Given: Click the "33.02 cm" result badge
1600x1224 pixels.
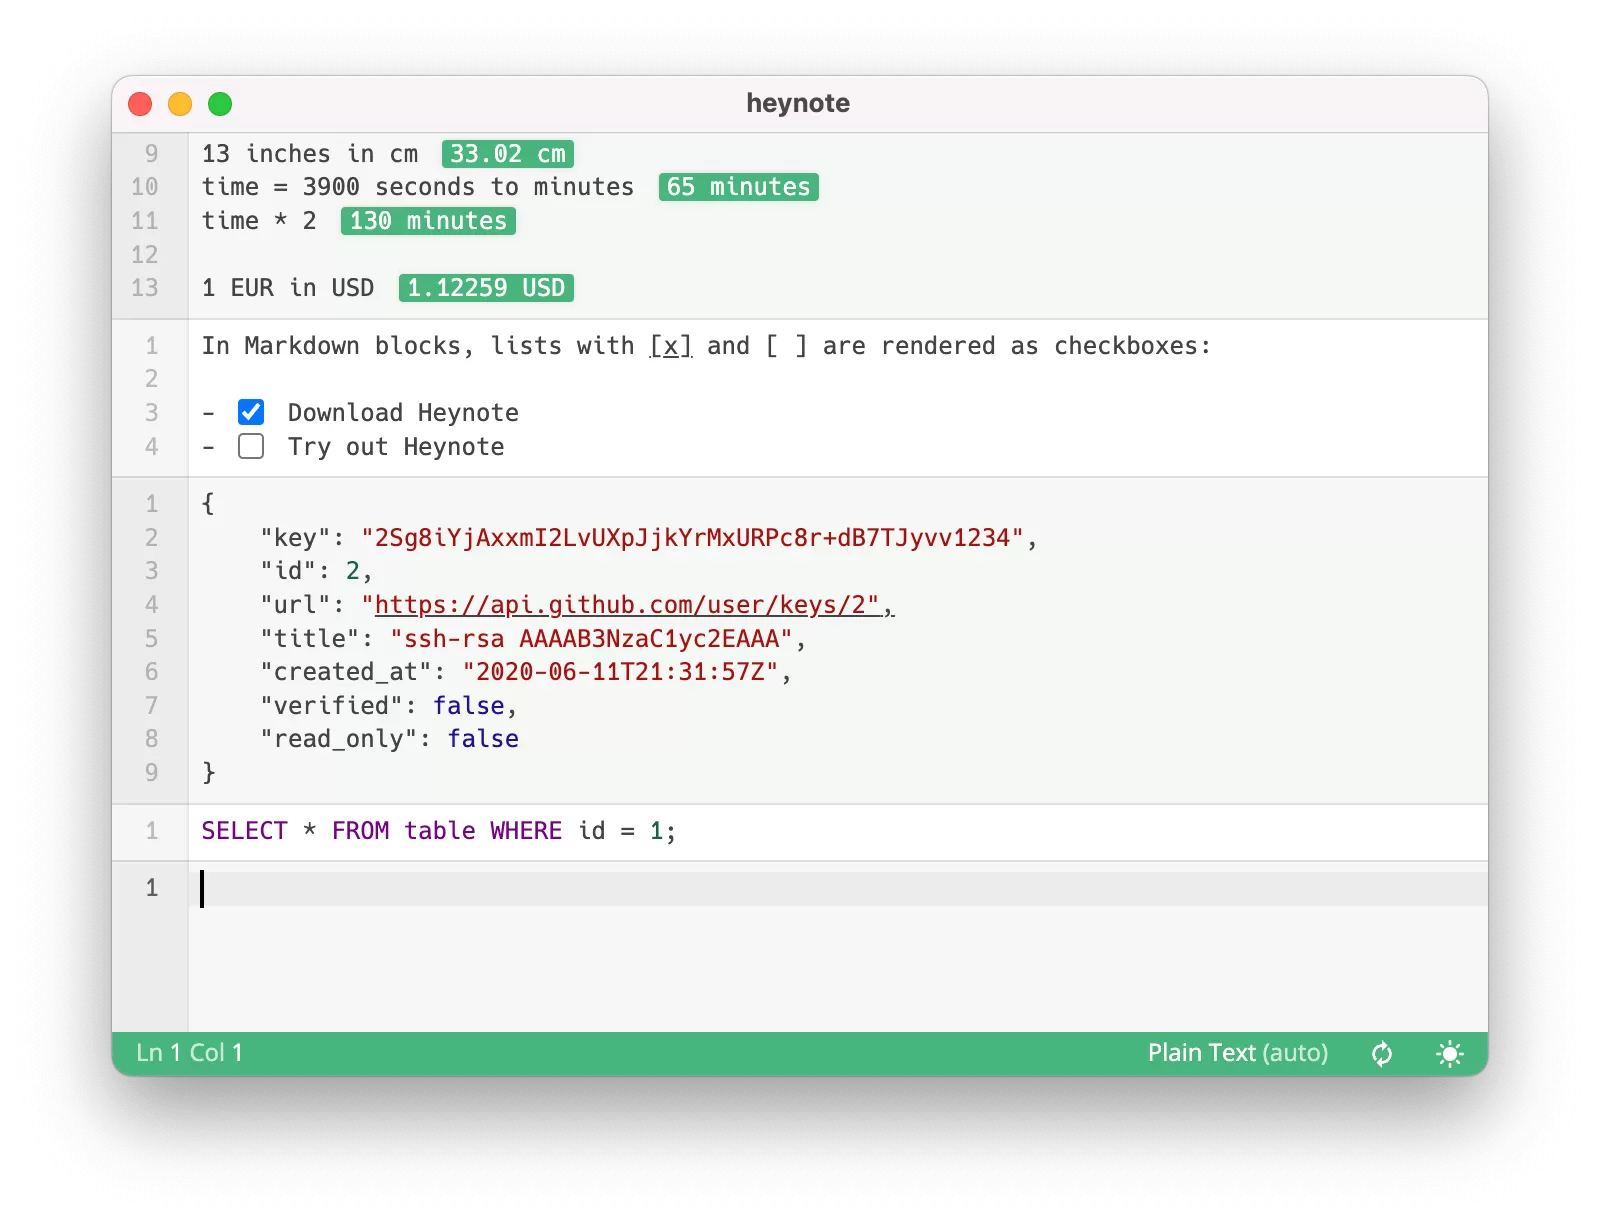Looking at the screenshot, I should pyautogui.click(x=506, y=154).
